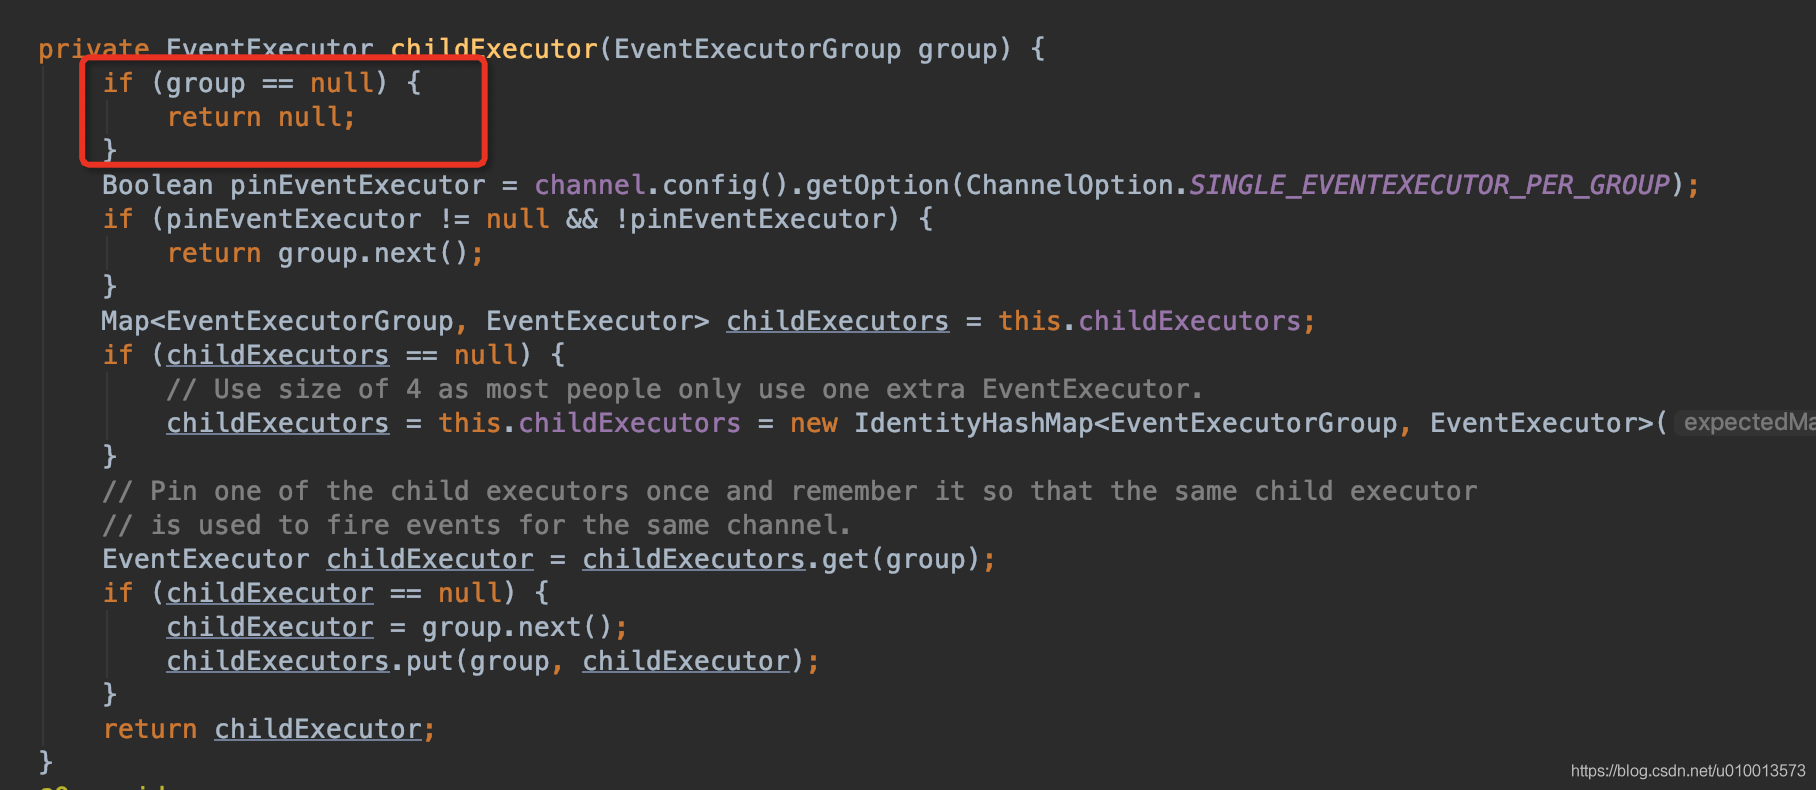This screenshot has width=1816, height=790.
Task: Click the Boolean type declaration
Action: [x=157, y=185]
